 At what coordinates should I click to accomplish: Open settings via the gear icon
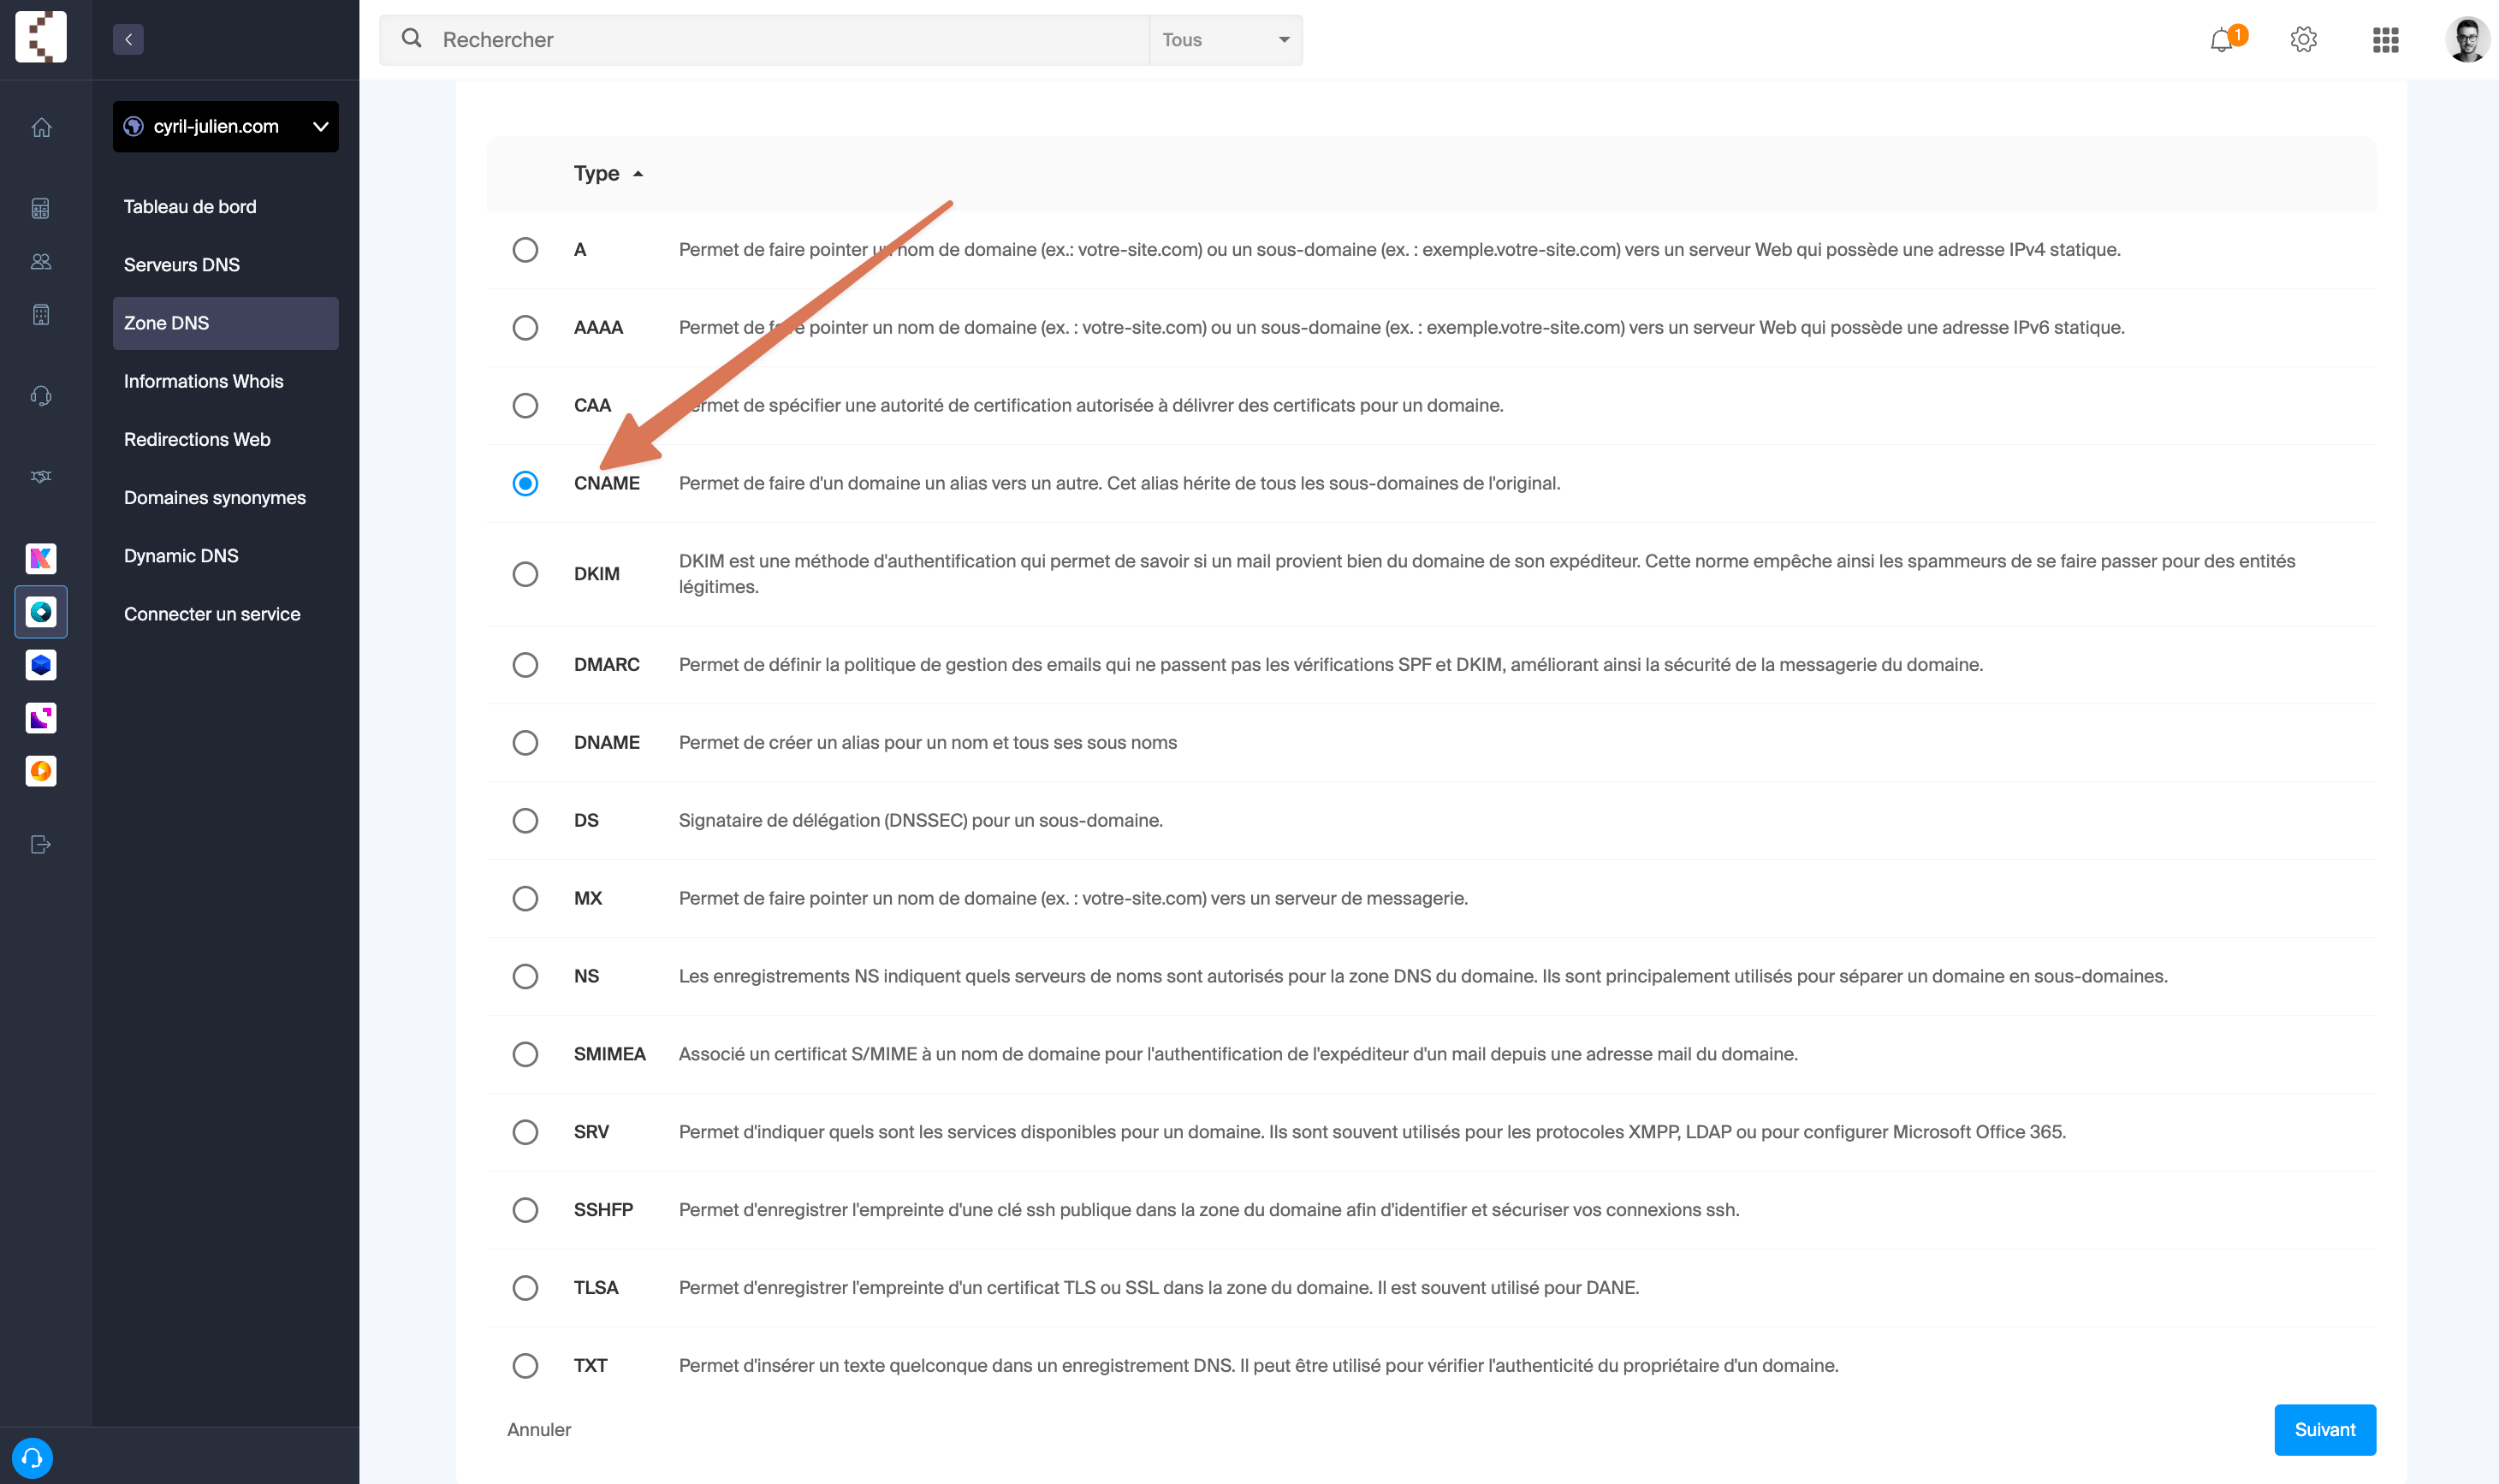2303,40
